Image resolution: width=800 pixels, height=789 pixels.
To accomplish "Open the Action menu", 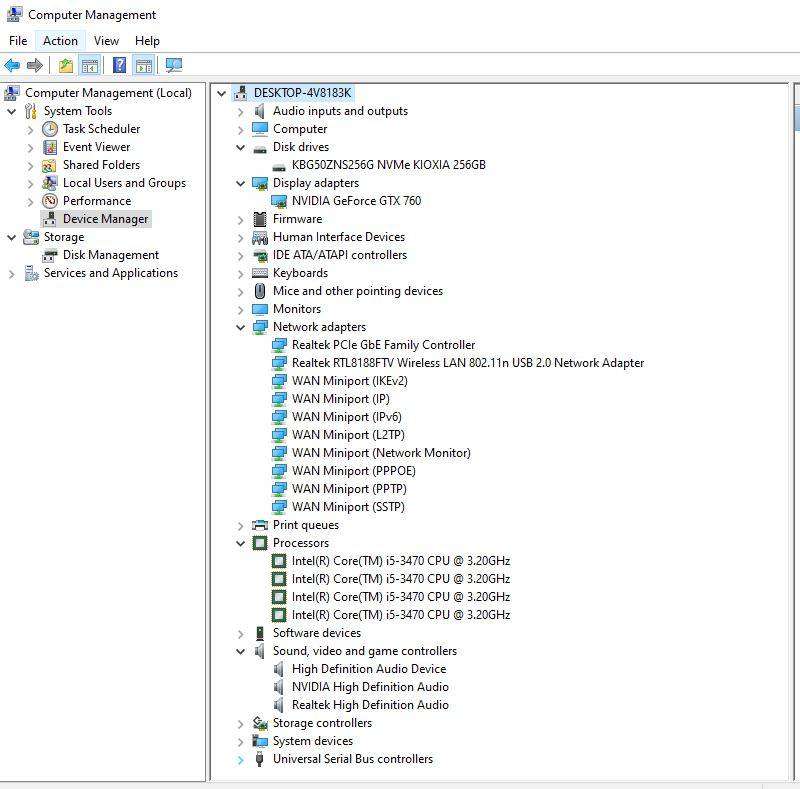I will coord(59,40).
